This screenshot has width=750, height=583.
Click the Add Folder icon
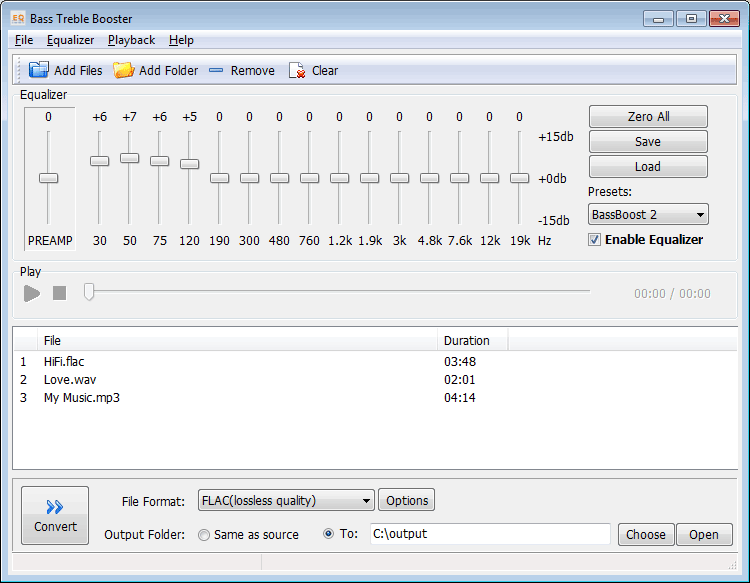123,70
